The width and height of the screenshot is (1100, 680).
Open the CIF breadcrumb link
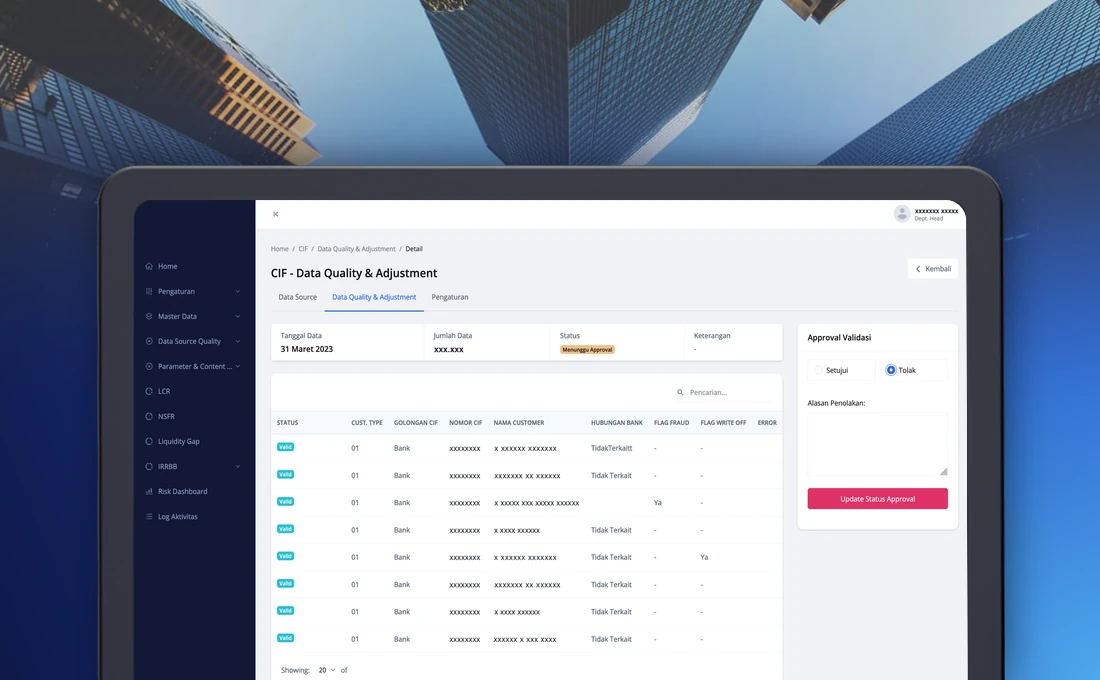(x=303, y=249)
